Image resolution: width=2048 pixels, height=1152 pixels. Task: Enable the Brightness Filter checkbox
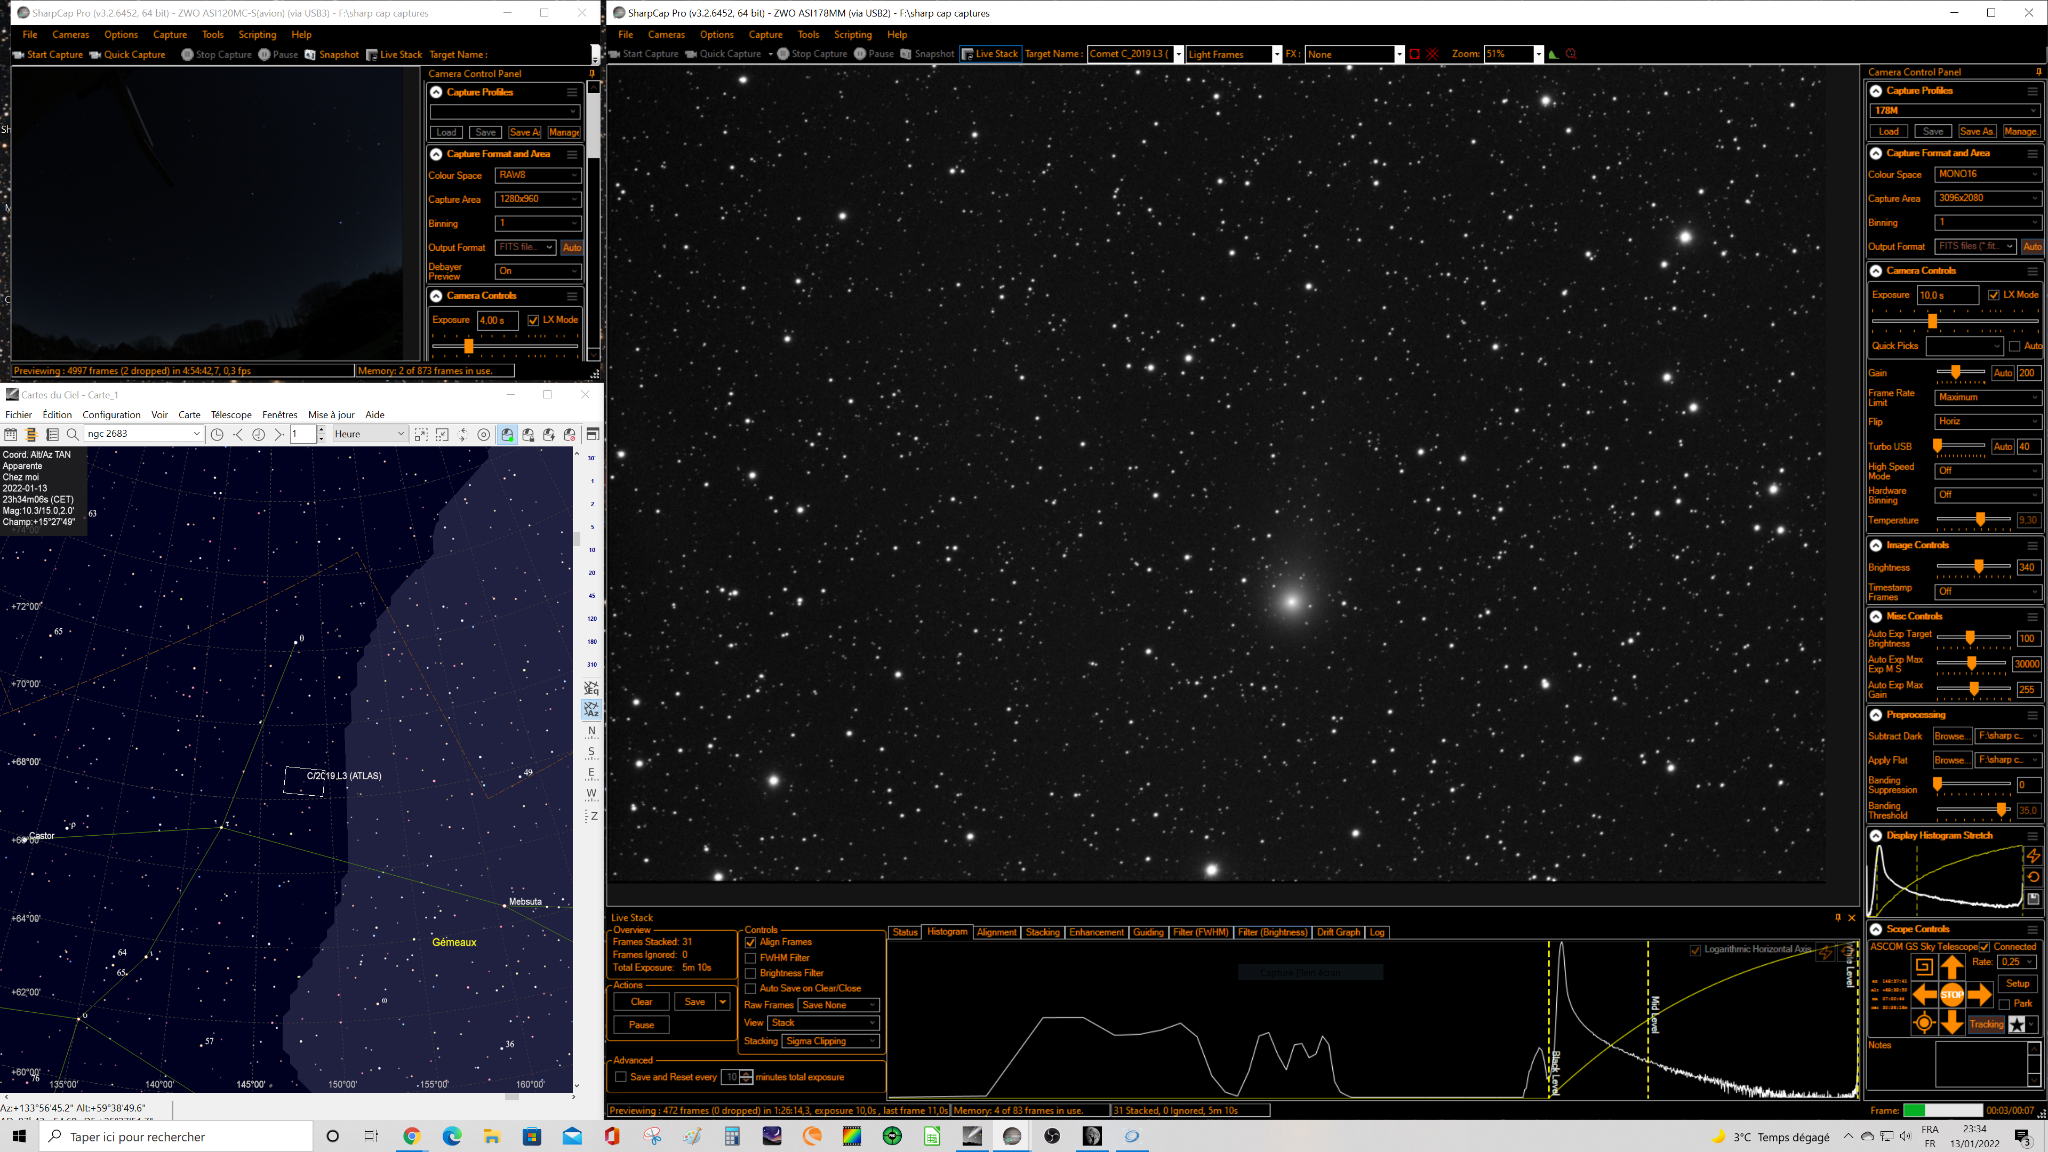point(750,973)
